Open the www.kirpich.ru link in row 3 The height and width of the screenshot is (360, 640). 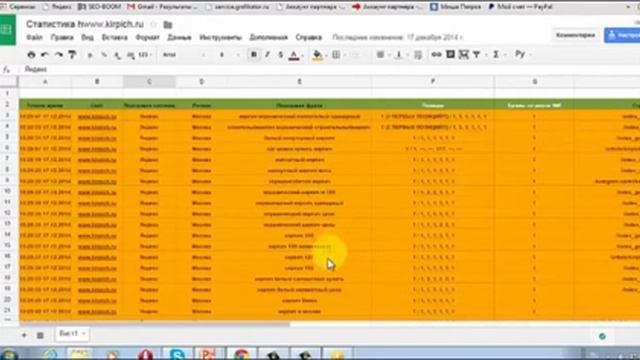click(x=97, y=117)
